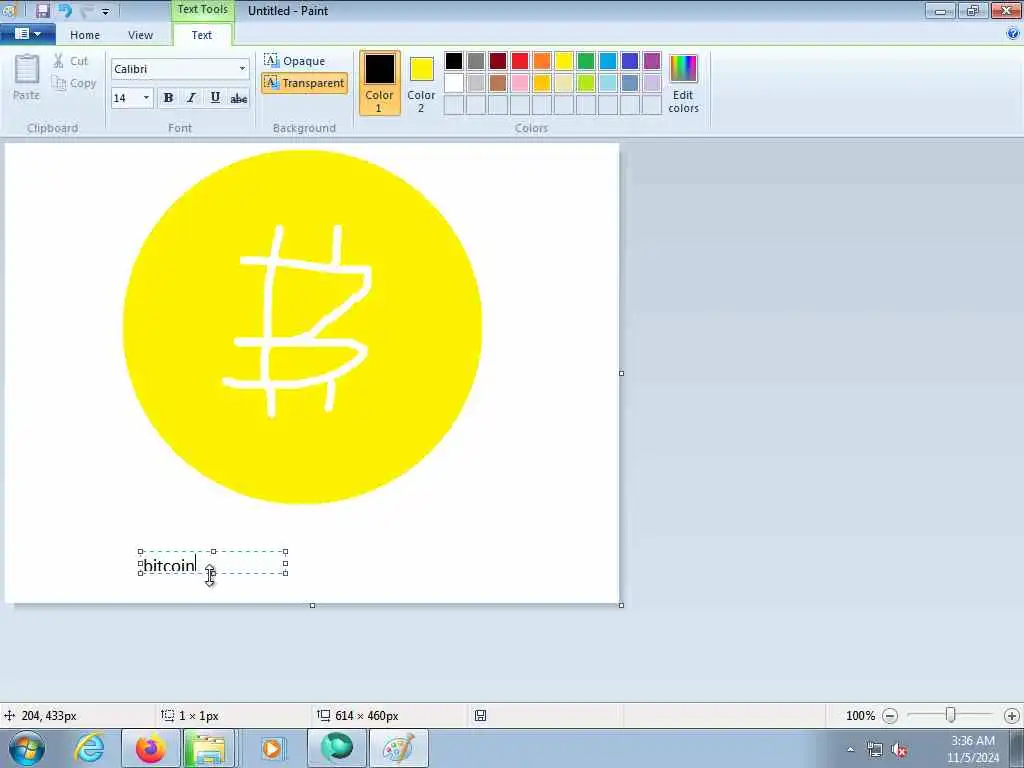The image size is (1024, 768).
Task: Click the canvas bottom-right corner handle
Action: [621, 605]
